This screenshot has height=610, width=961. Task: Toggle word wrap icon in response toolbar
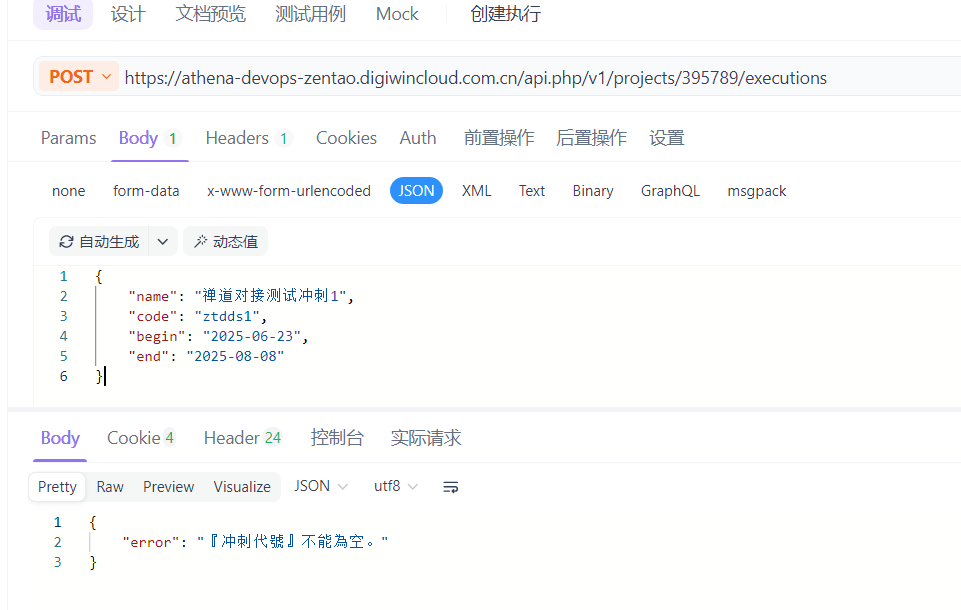pyautogui.click(x=450, y=487)
